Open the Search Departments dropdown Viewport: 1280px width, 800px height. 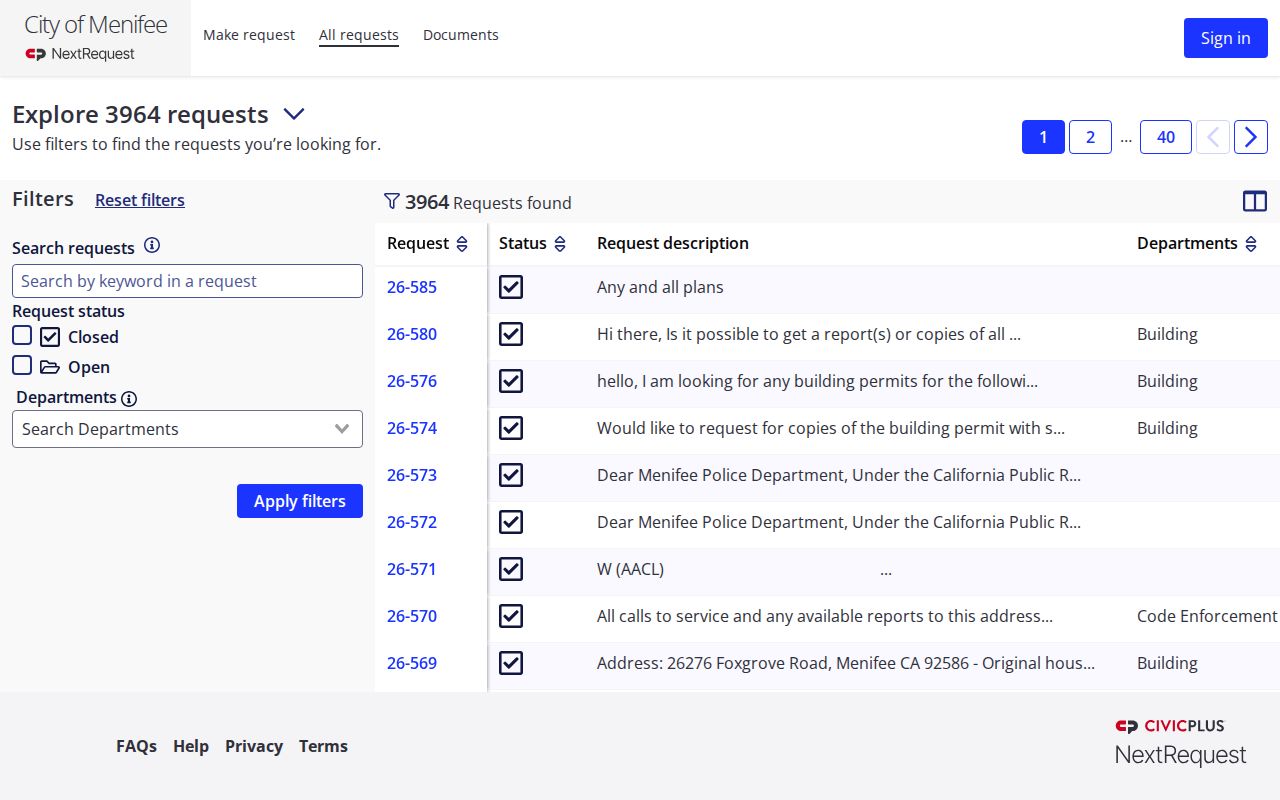[x=187, y=429]
